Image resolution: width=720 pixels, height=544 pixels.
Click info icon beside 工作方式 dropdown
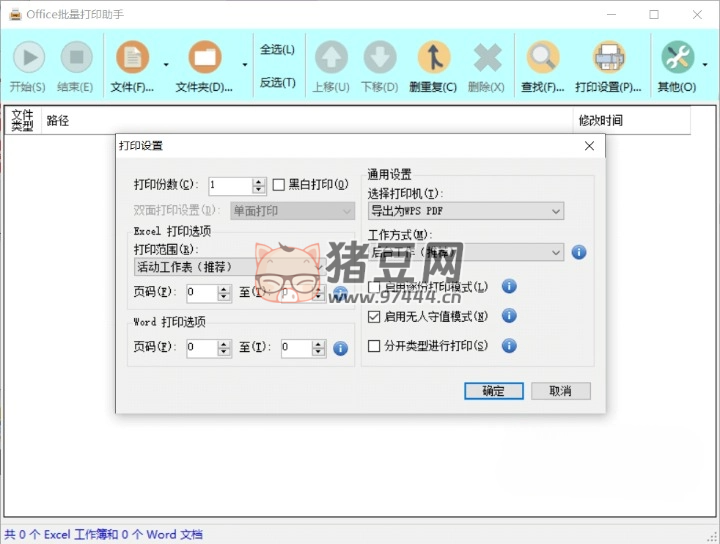579,252
